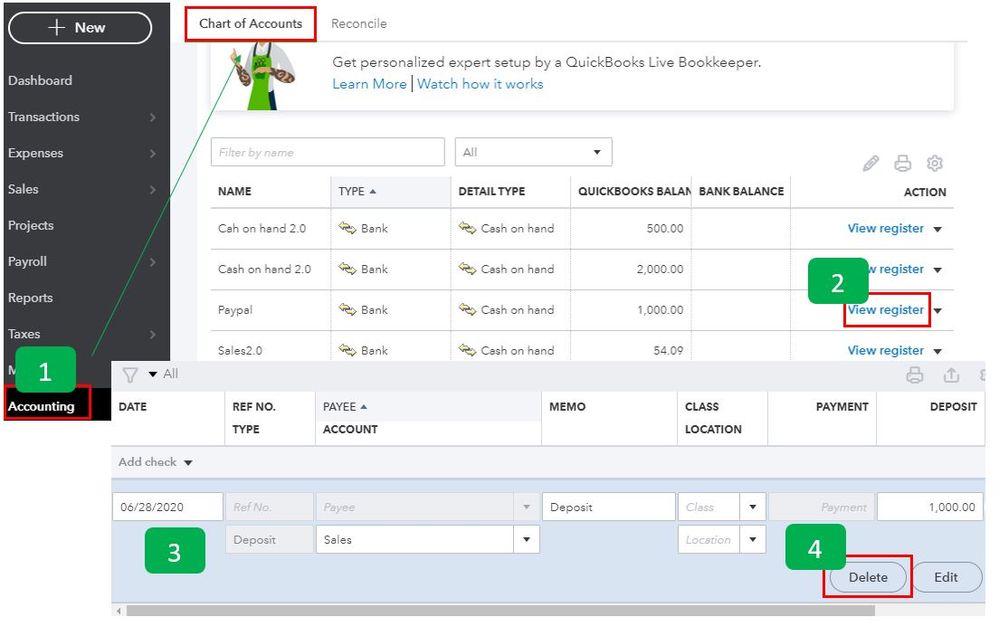Viewport: 999px width, 625px height.
Task: Print the chart of accounts list
Action: tap(902, 164)
